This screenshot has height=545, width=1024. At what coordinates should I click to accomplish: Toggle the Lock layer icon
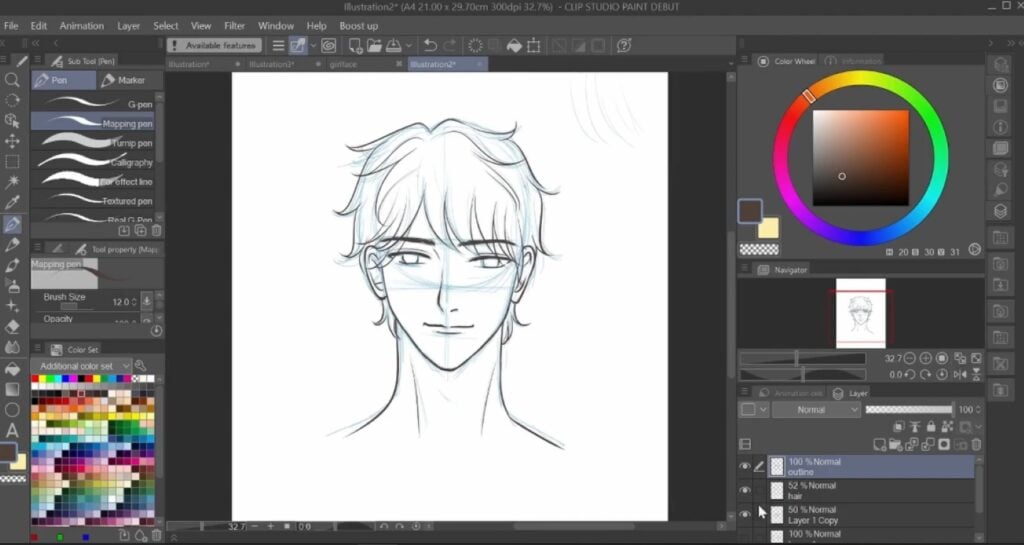(x=931, y=427)
